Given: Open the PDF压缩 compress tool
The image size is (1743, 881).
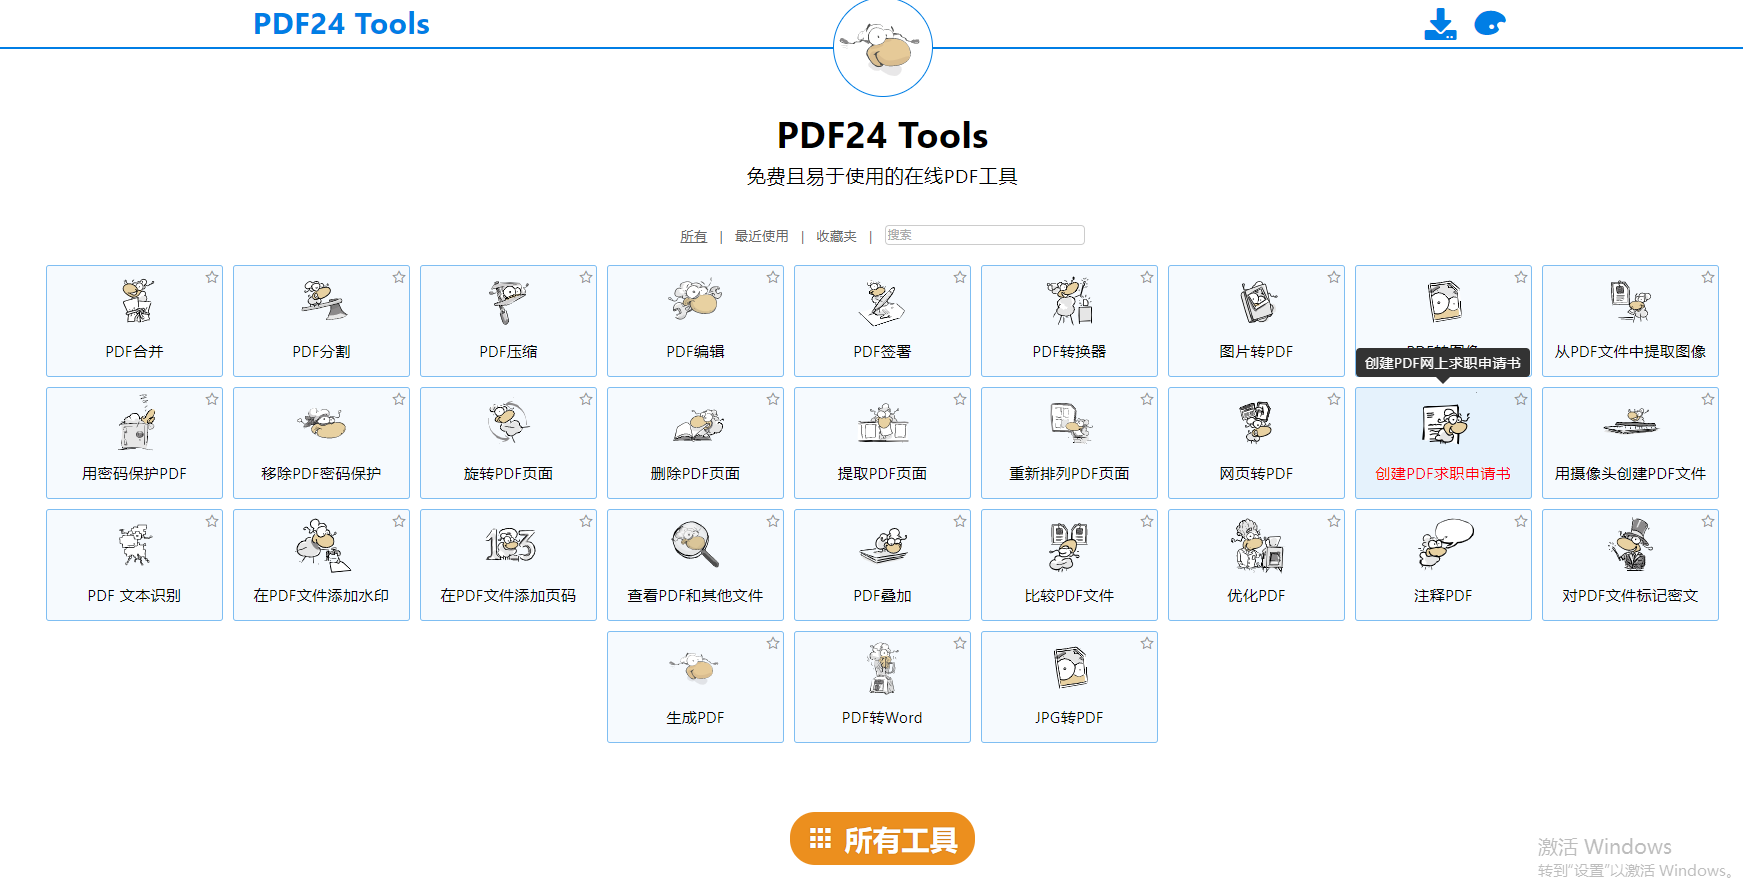Looking at the screenshot, I should [508, 321].
